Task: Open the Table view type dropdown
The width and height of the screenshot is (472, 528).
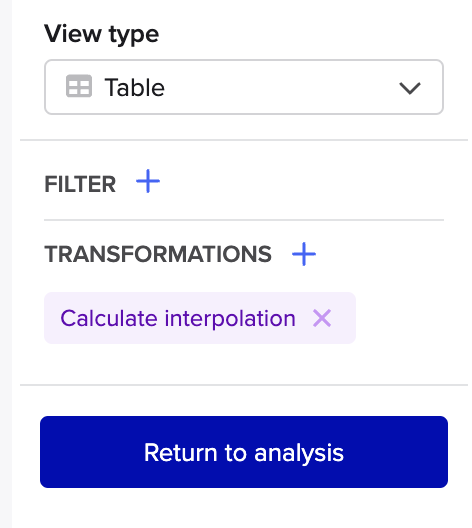Action: 244,87
